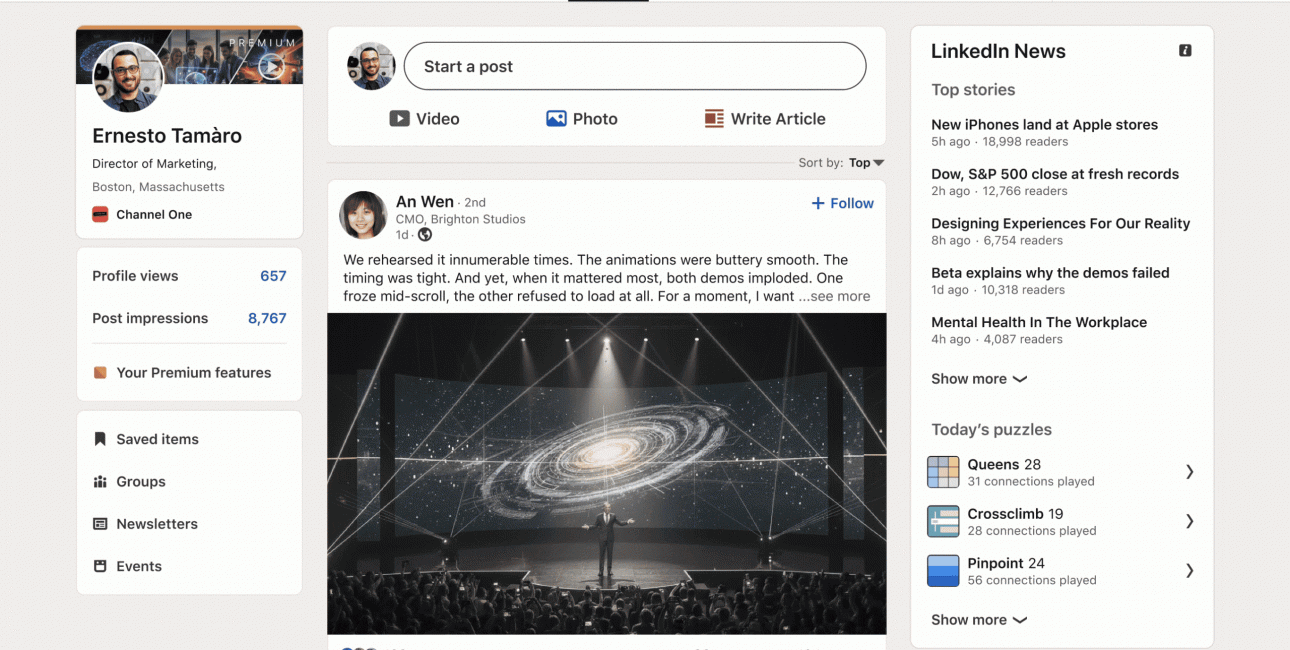The height and width of the screenshot is (650, 1290).
Task: Open Saved items bookmark icon
Action: (100, 439)
